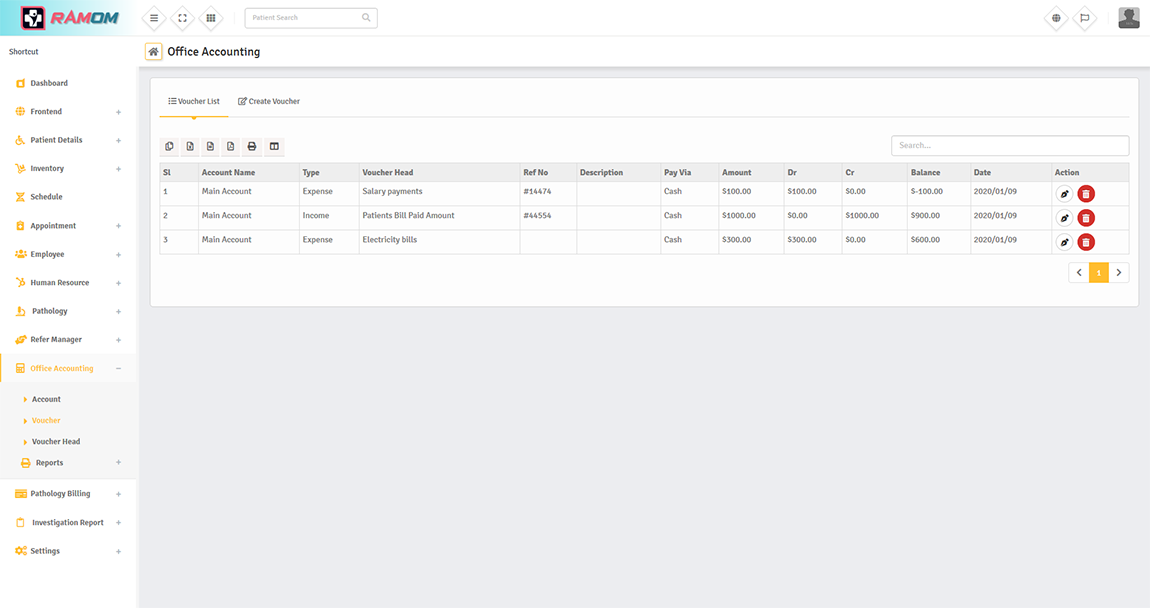Screen dimensions: 1150x608
Task: Enter fullscreen mode using the top bar icon
Action: 182,18
